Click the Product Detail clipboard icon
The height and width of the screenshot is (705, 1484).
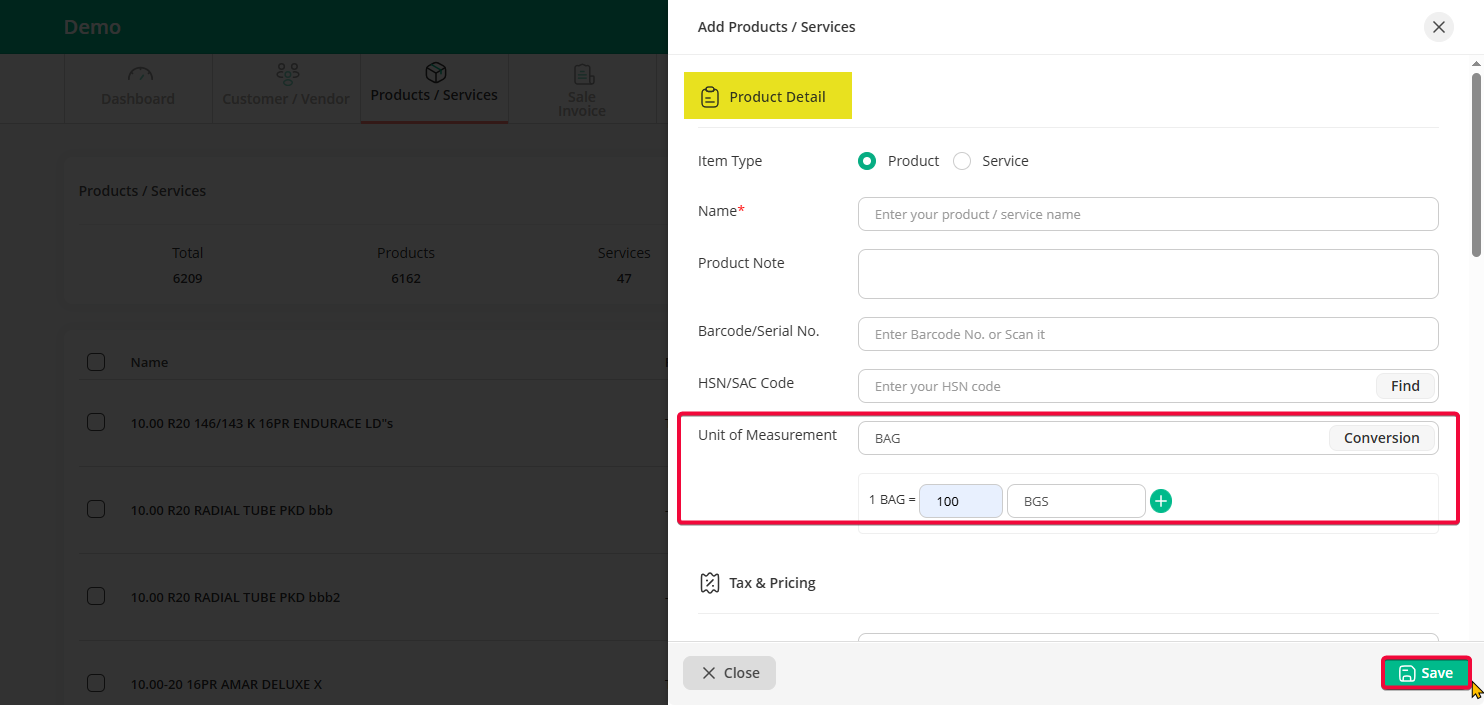(710, 97)
